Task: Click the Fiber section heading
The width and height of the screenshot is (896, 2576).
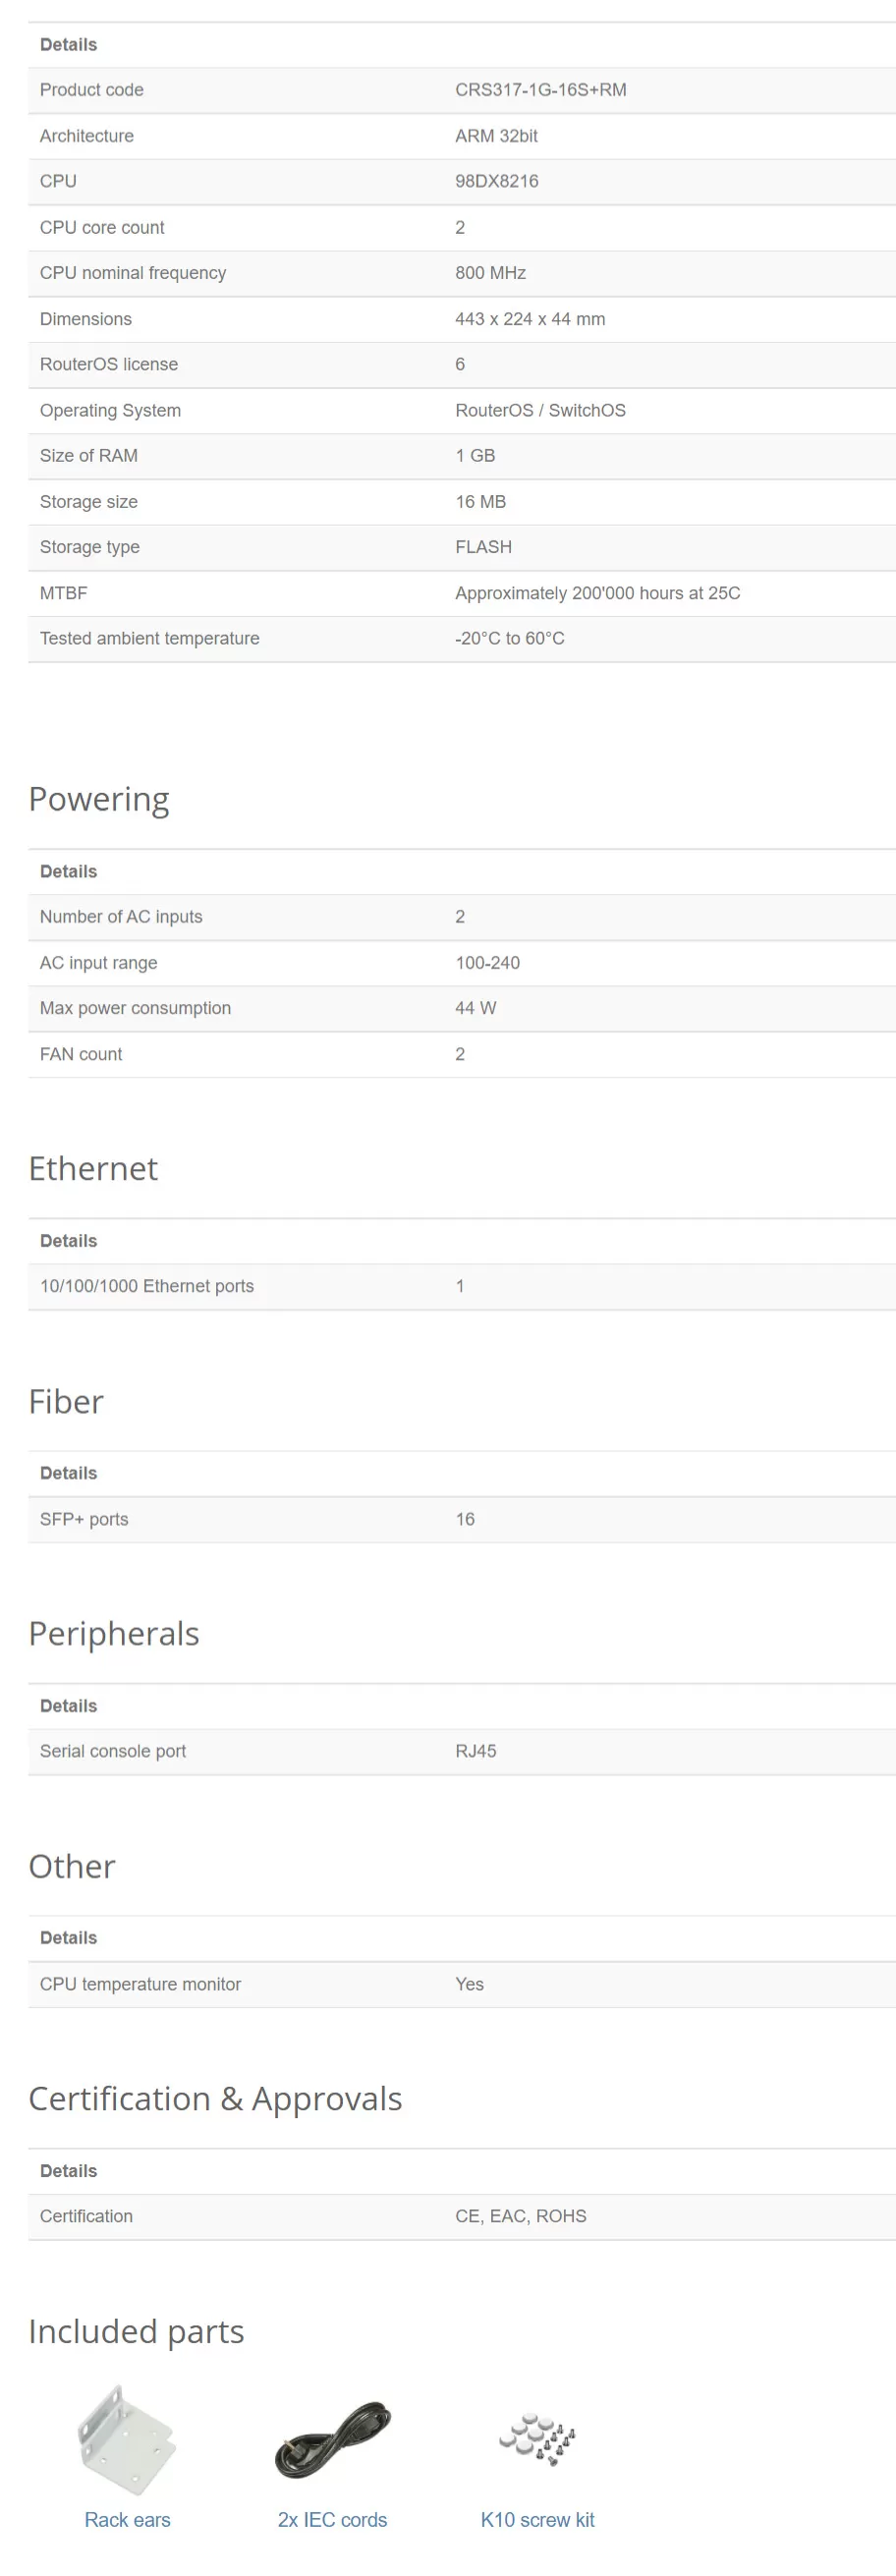Action: [x=66, y=1401]
